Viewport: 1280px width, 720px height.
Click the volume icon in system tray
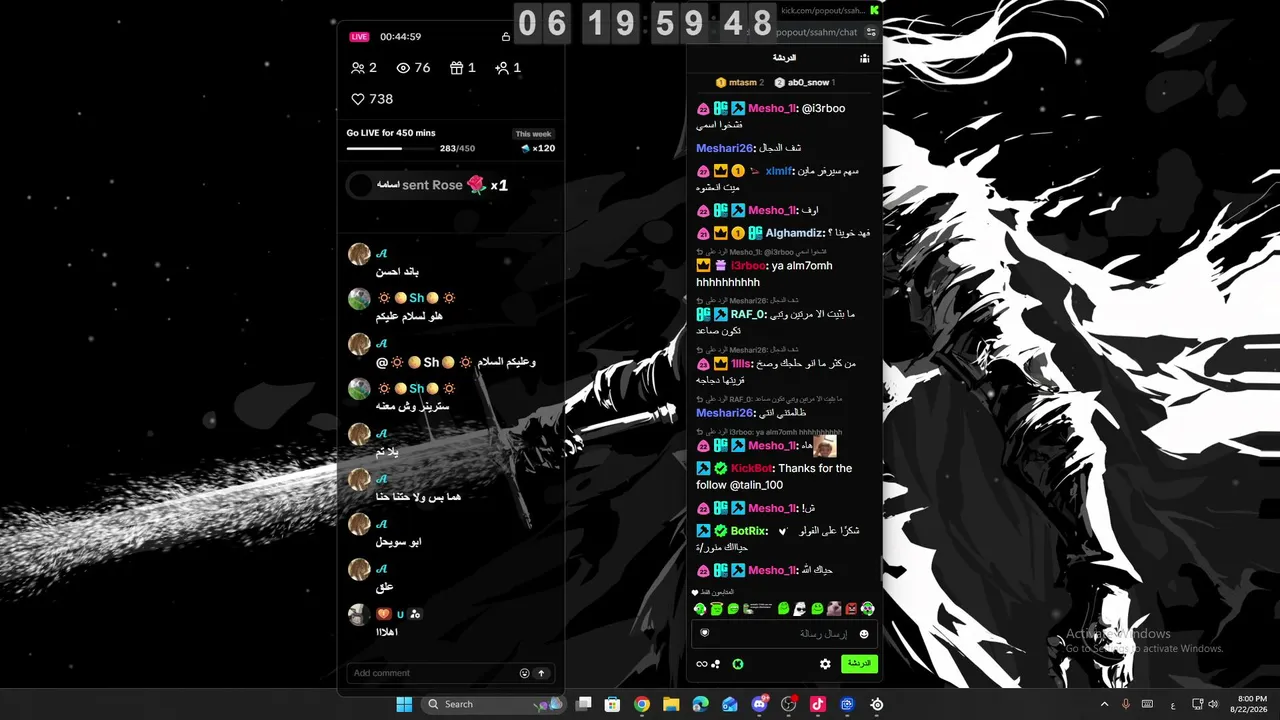click(x=1213, y=704)
